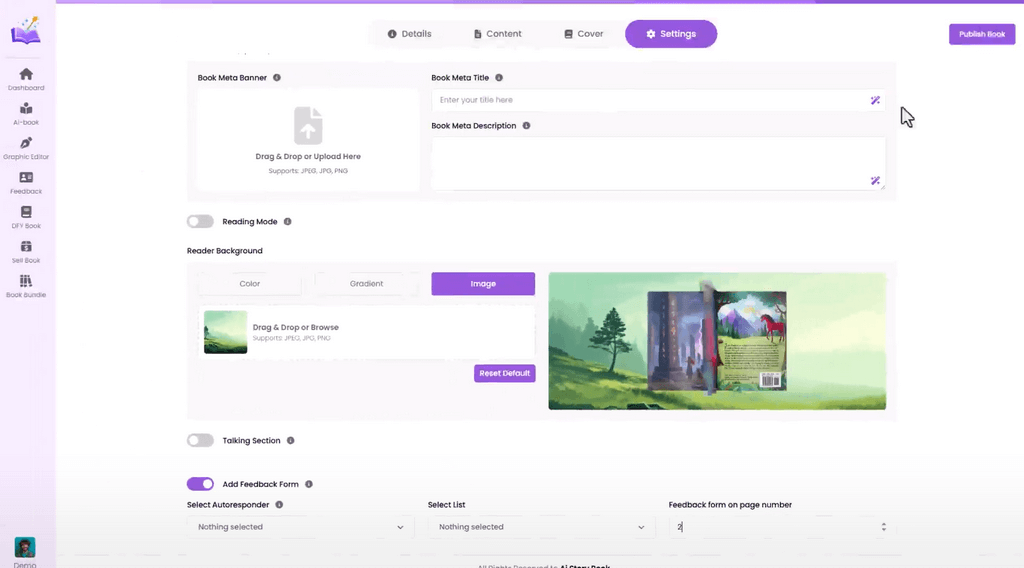This screenshot has width=1024, height=568.
Task: Click the book reader preview image
Action: pos(717,341)
